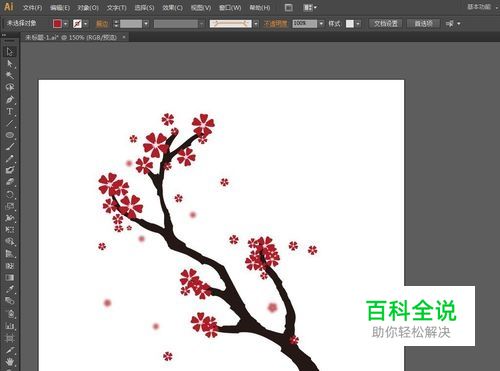This screenshot has width=500, height=371.
Task: Select the Artboard tool
Action: click(x=10, y=338)
